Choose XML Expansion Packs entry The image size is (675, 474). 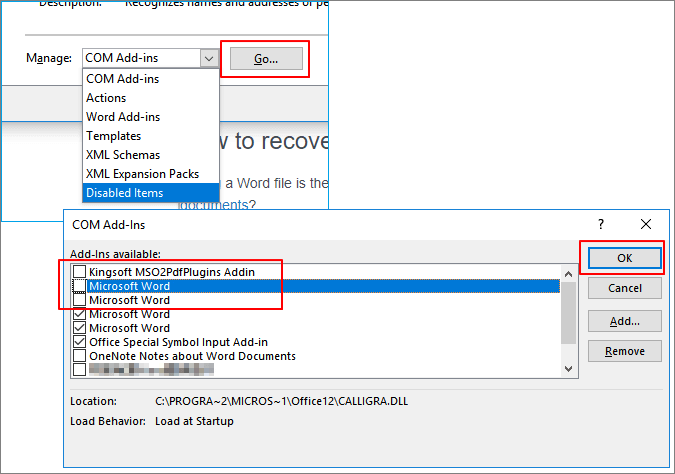142,174
